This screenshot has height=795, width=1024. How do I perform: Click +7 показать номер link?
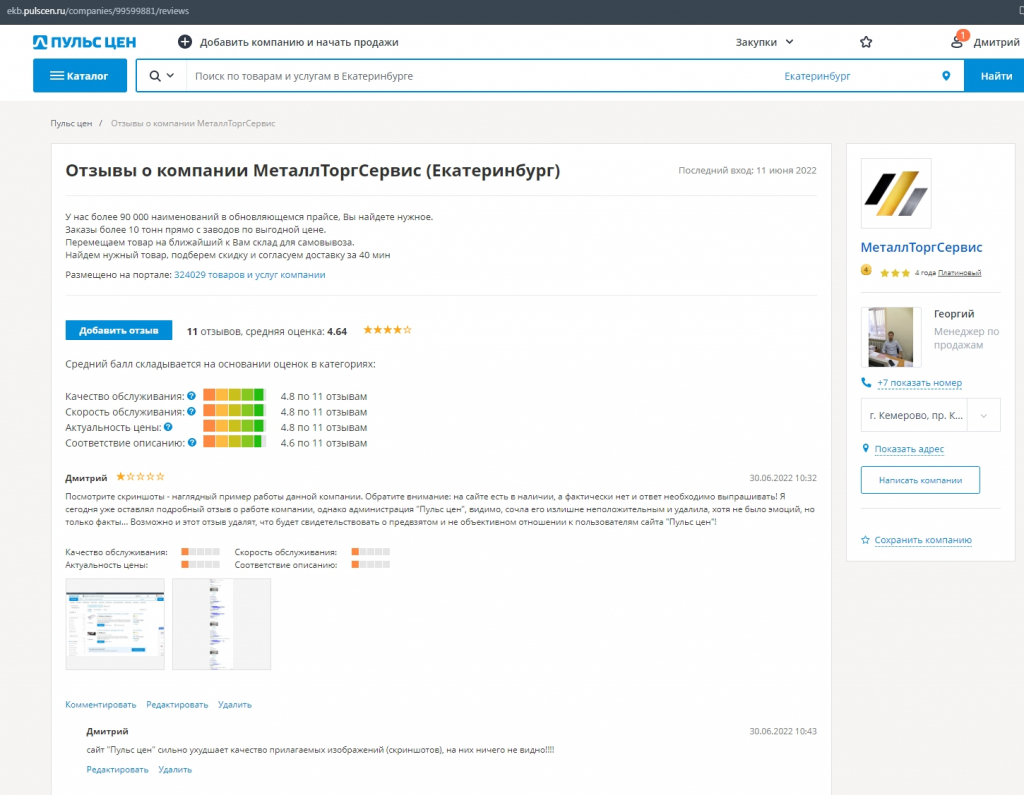pyautogui.click(x=920, y=383)
